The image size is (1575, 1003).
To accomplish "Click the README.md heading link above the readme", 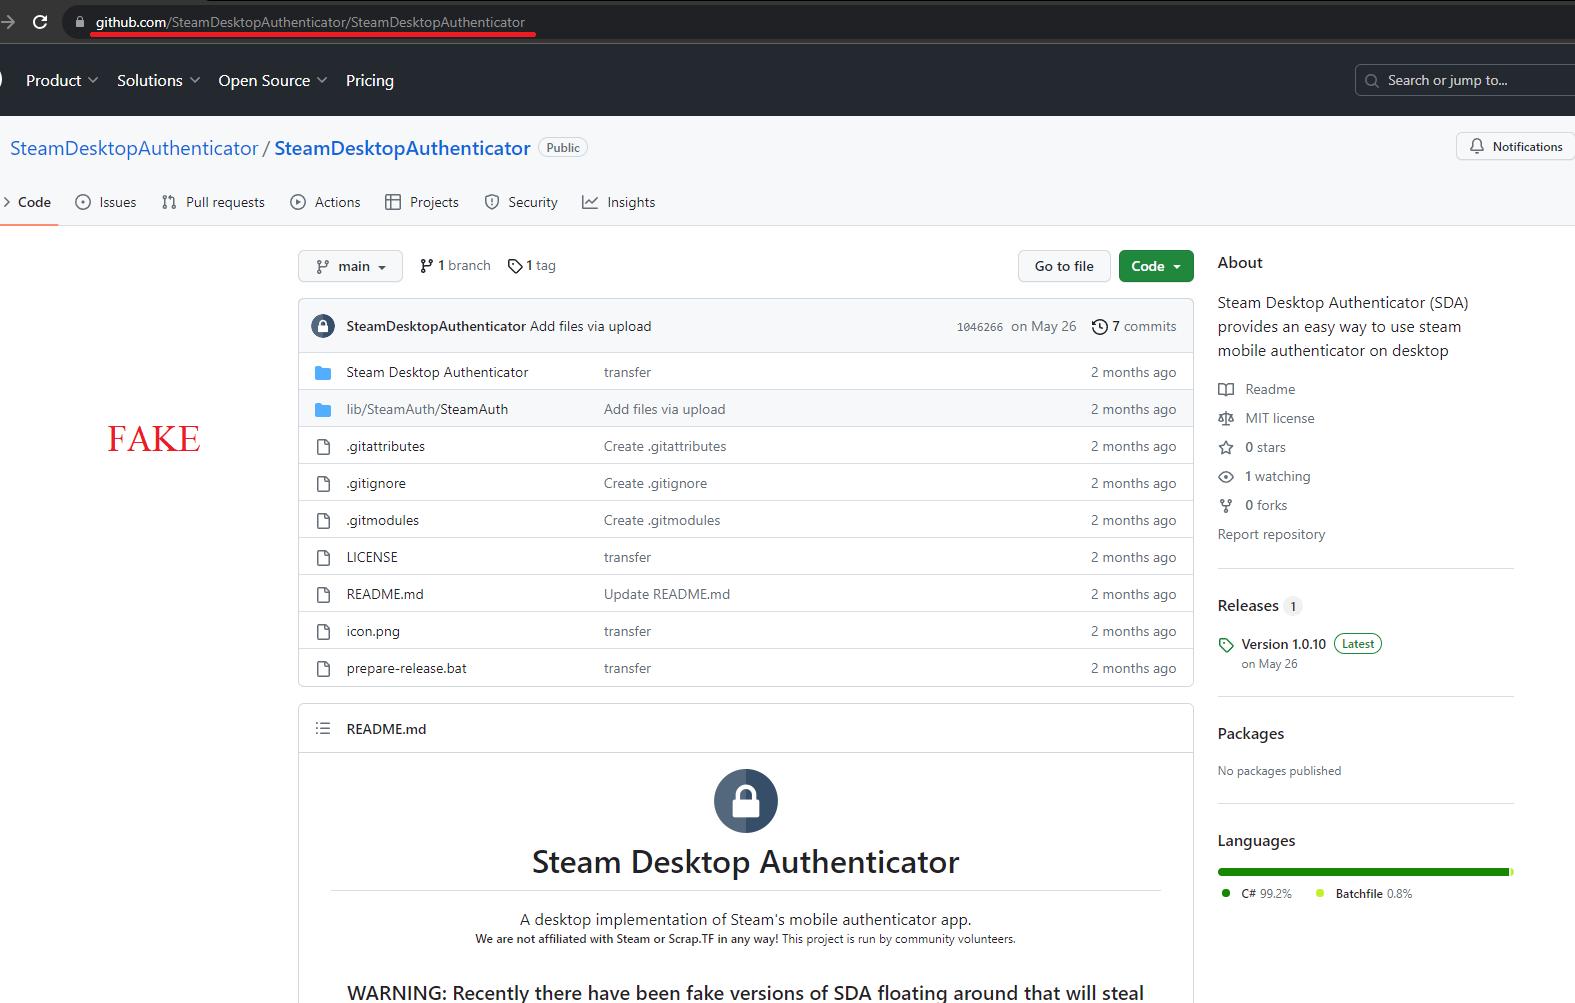I will [x=386, y=729].
